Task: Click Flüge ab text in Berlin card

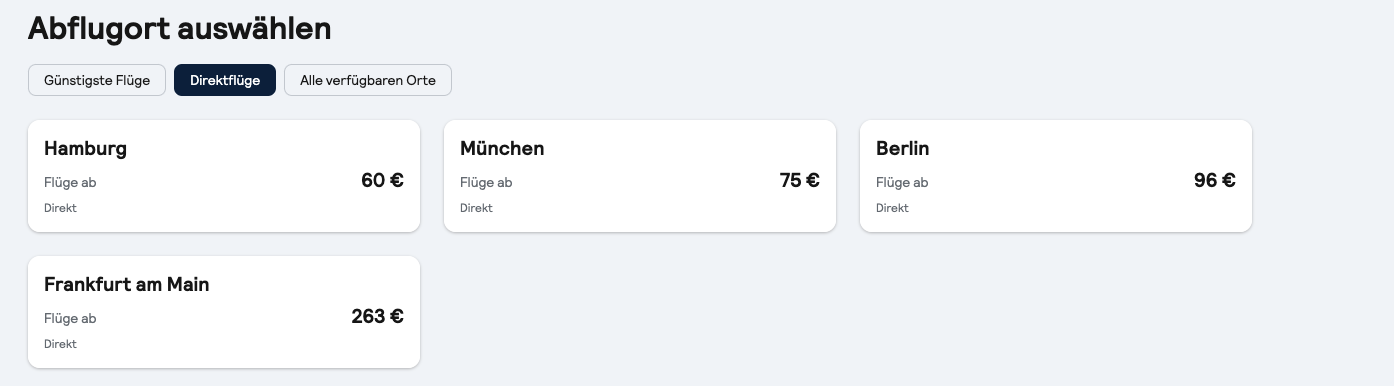Action: (x=902, y=183)
